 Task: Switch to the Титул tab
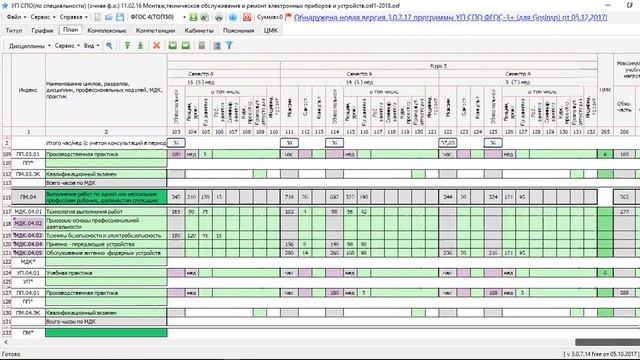click(14, 31)
